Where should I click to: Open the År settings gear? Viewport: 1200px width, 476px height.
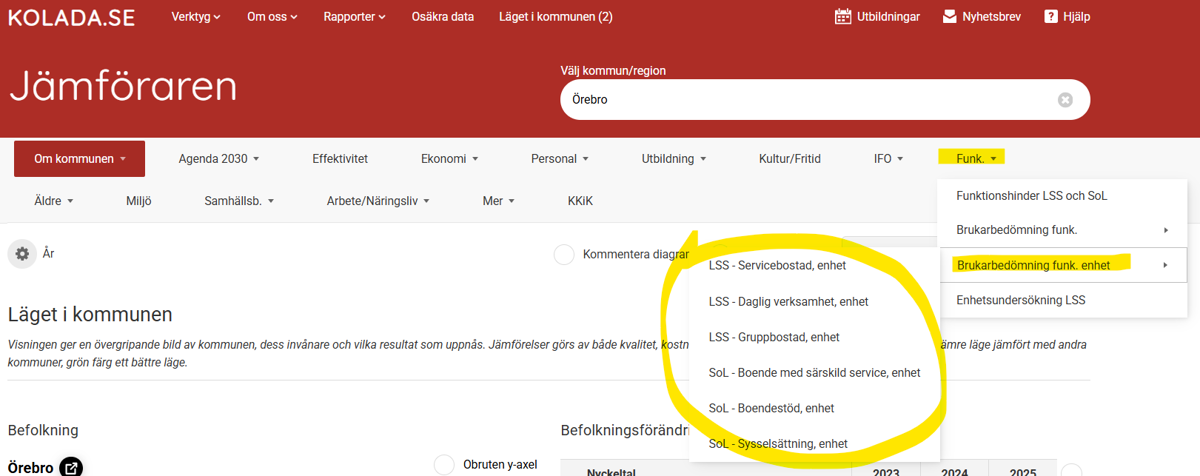click(22, 254)
